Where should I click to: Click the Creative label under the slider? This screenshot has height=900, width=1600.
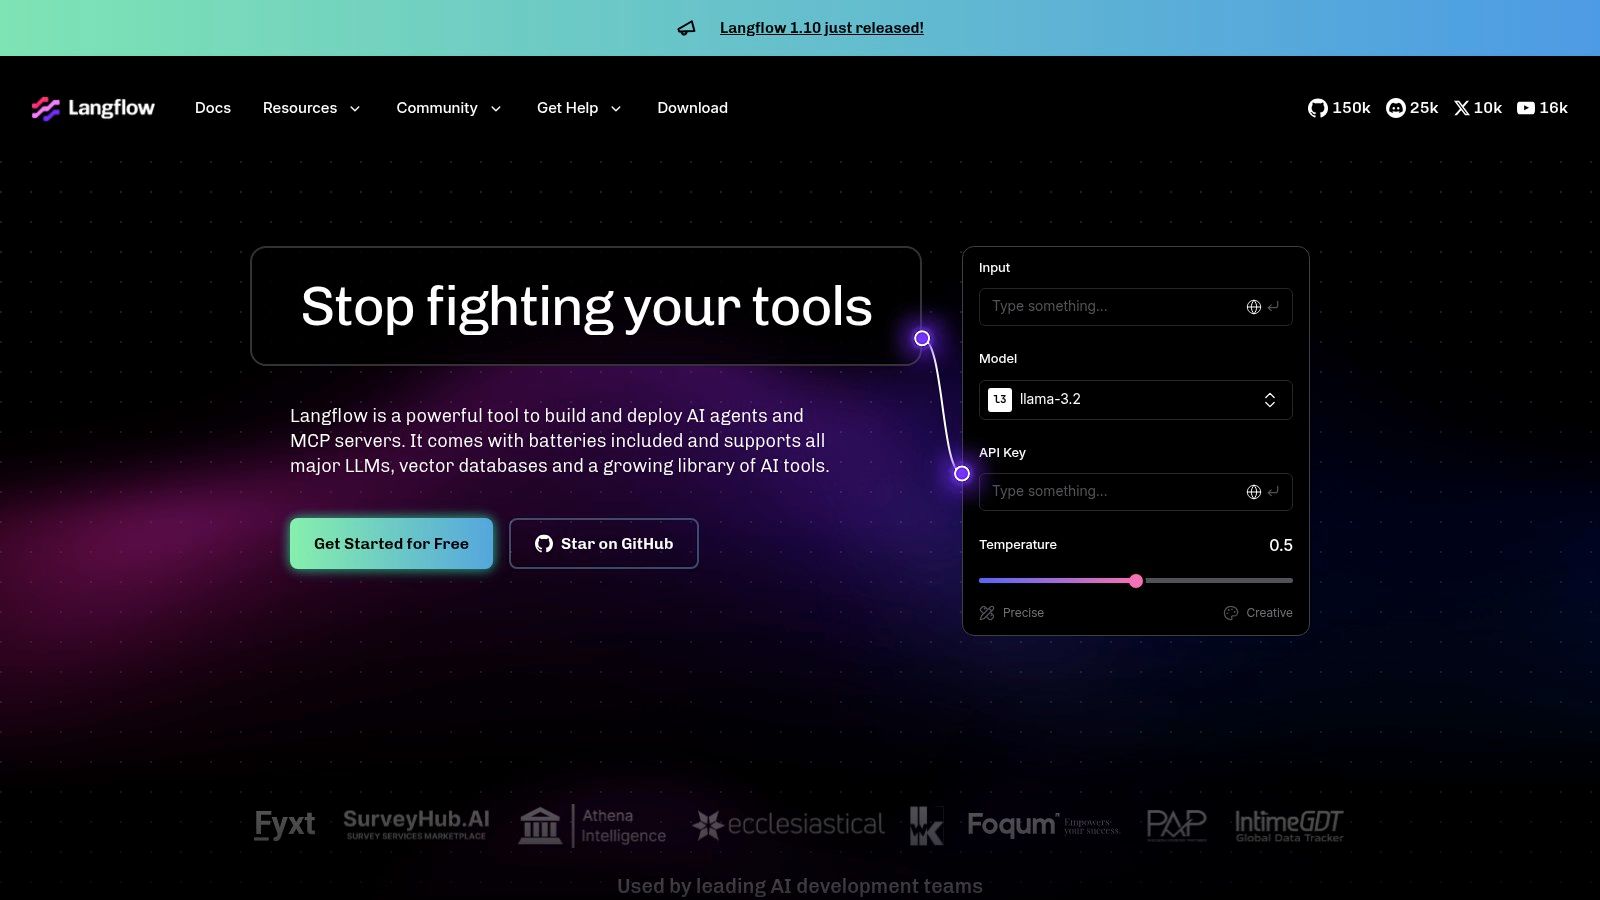click(x=1269, y=613)
